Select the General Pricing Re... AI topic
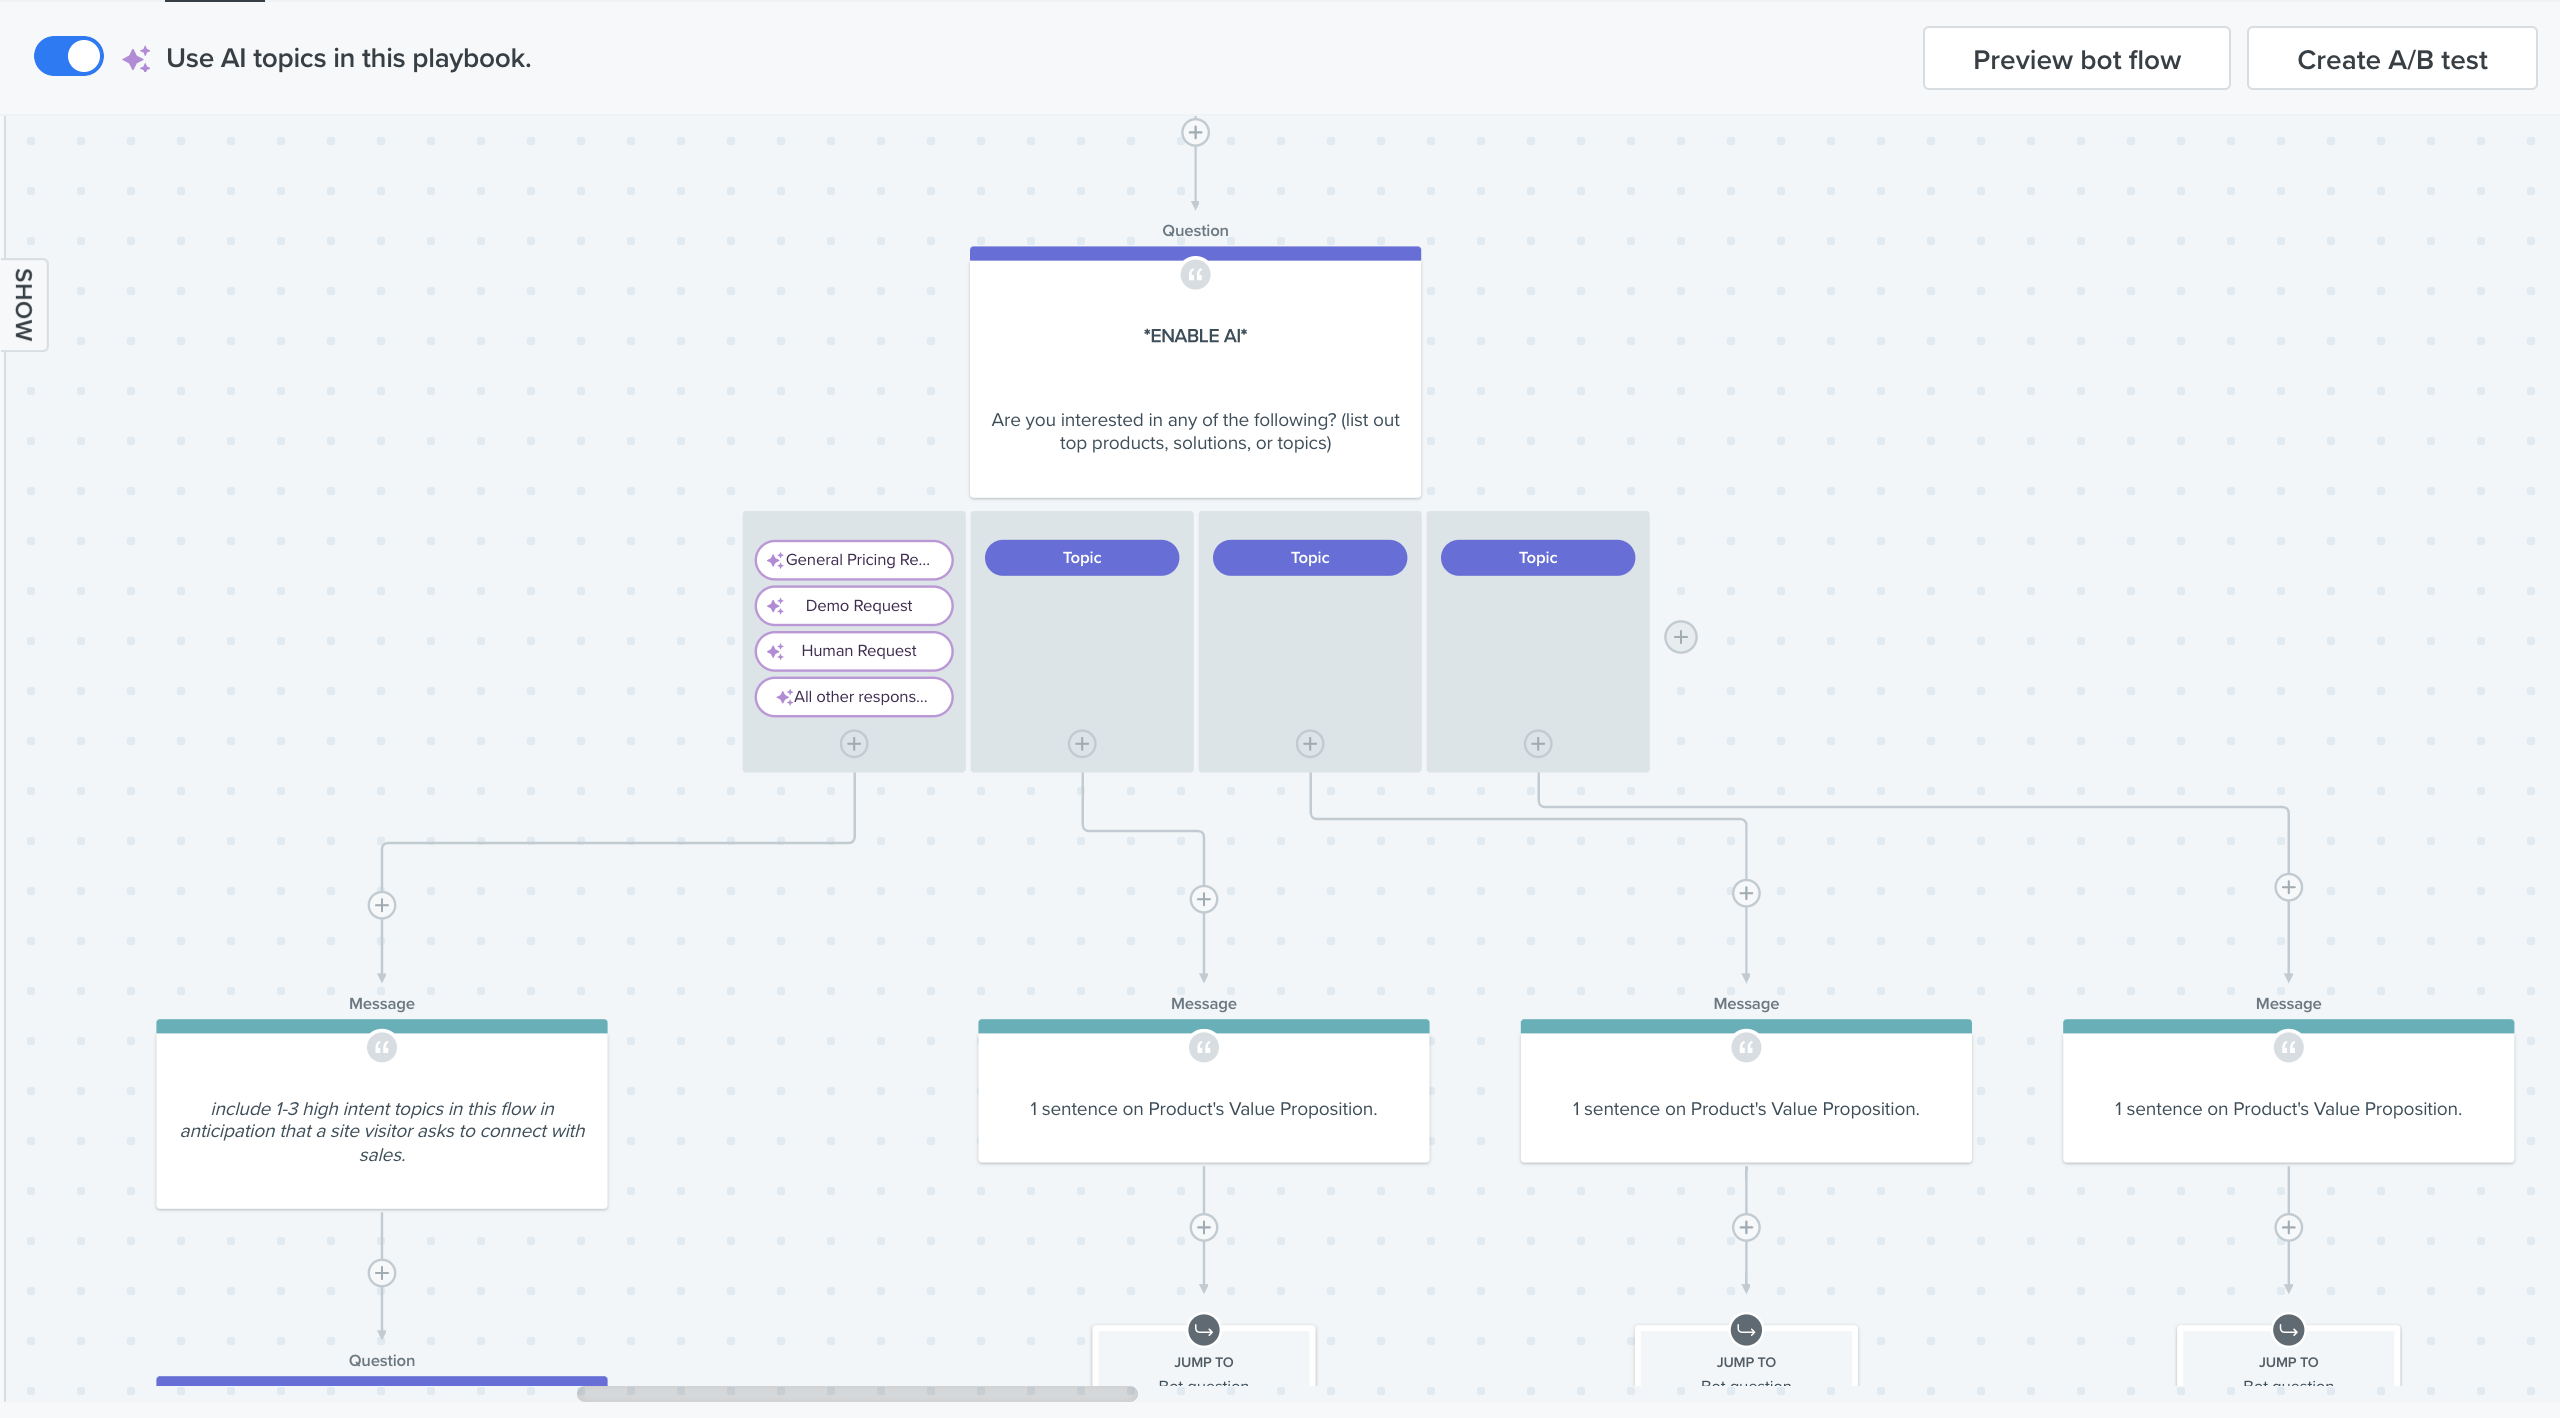 click(854, 560)
